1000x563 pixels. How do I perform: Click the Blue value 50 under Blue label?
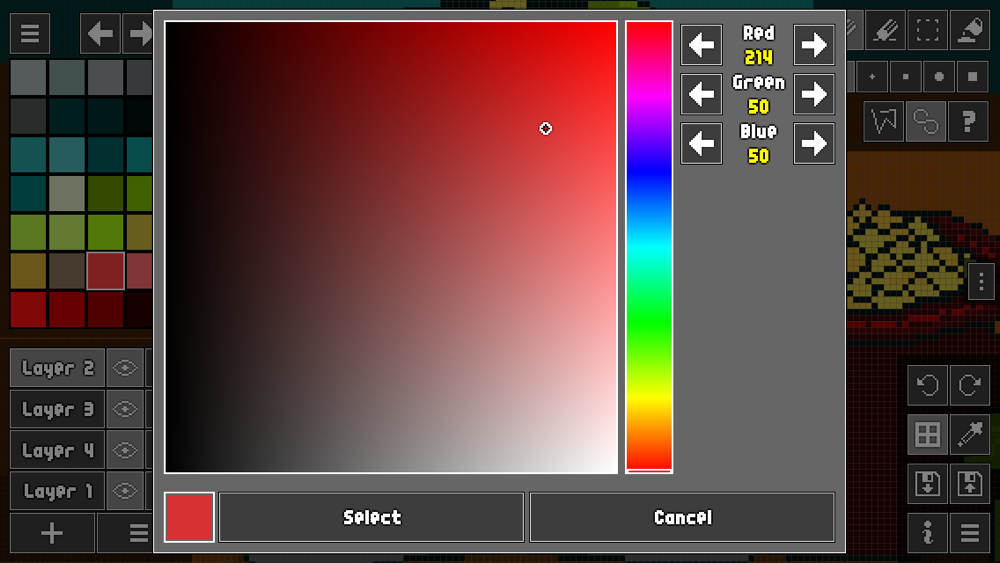click(758, 156)
